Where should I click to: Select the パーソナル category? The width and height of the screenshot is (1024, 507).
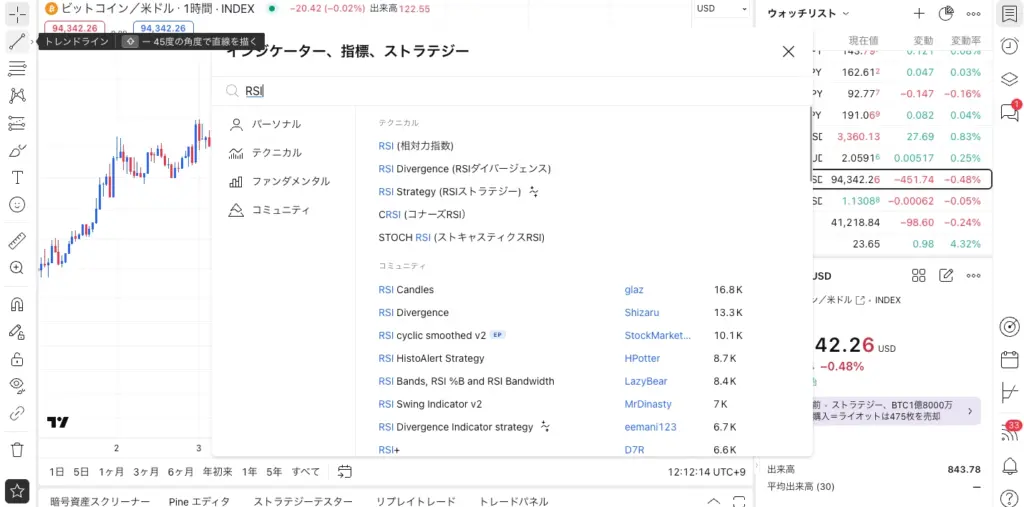[x=283, y=124]
